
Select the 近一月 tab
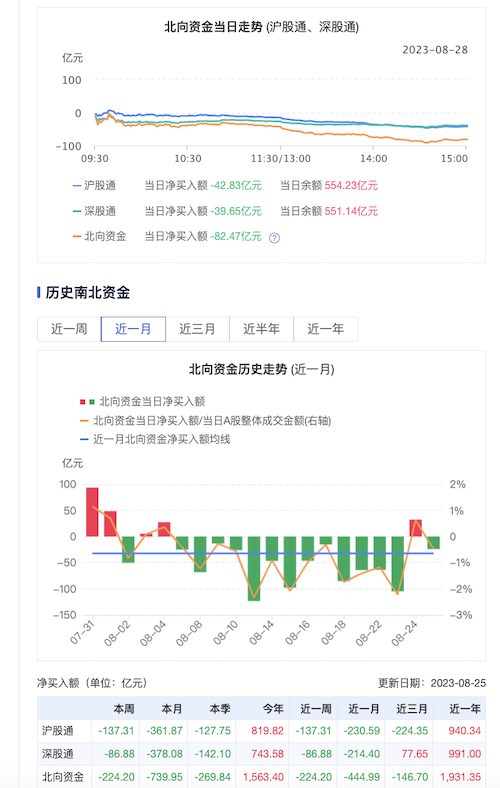[133, 329]
